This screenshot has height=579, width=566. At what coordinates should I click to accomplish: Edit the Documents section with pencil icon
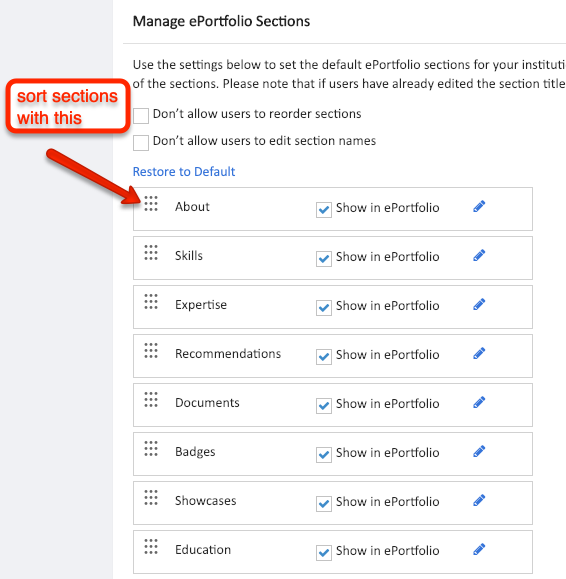point(479,402)
